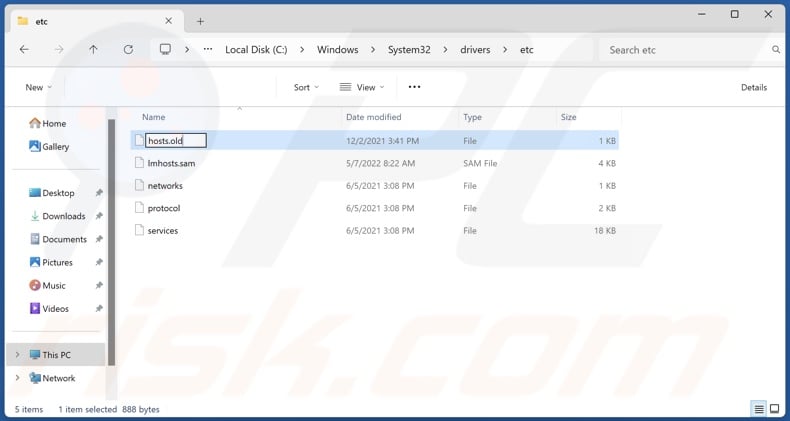Unpin Documents using its pin icon
Image resolution: width=790 pixels, height=421 pixels.
point(99,239)
